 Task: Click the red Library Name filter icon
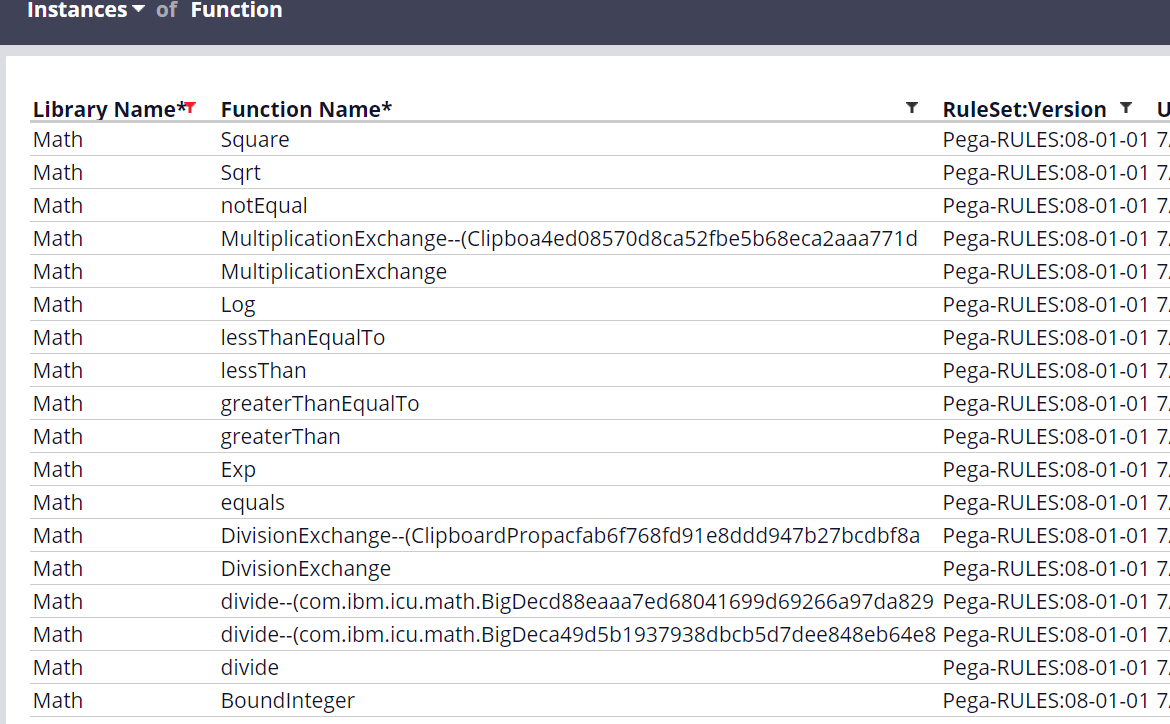point(190,108)
